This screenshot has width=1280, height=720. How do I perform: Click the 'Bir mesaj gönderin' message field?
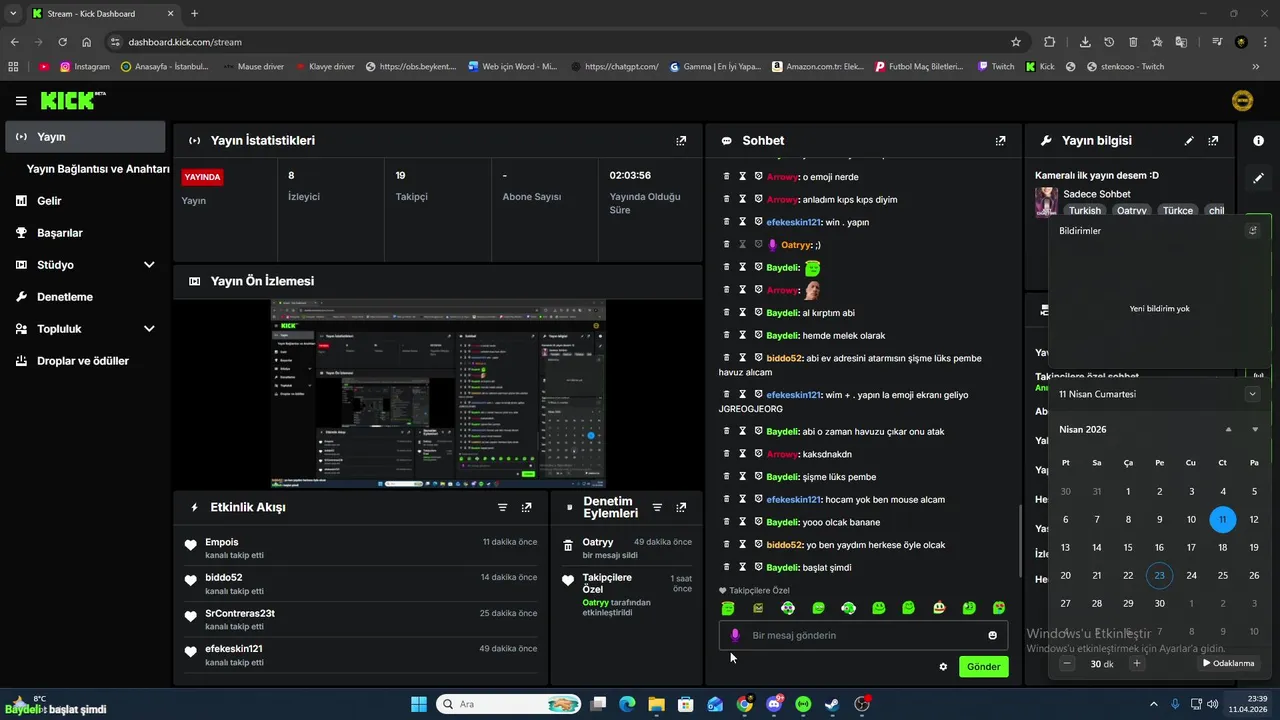tap(863, 635)
